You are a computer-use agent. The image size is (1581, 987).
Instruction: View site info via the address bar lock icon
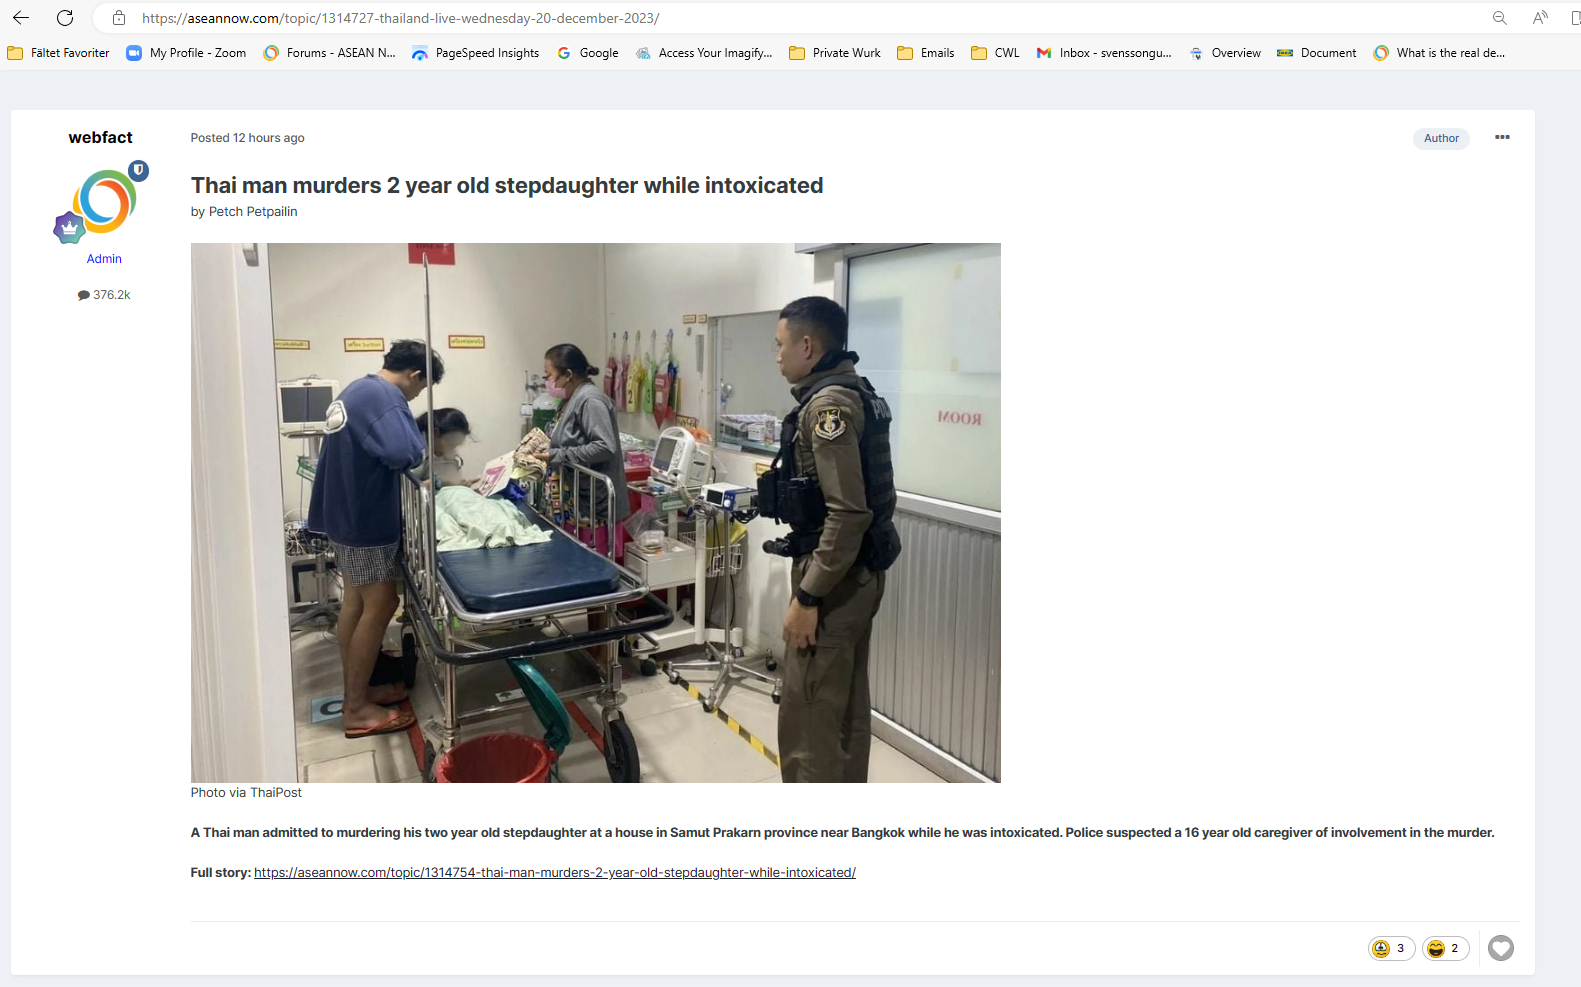[x=119, y=18]
